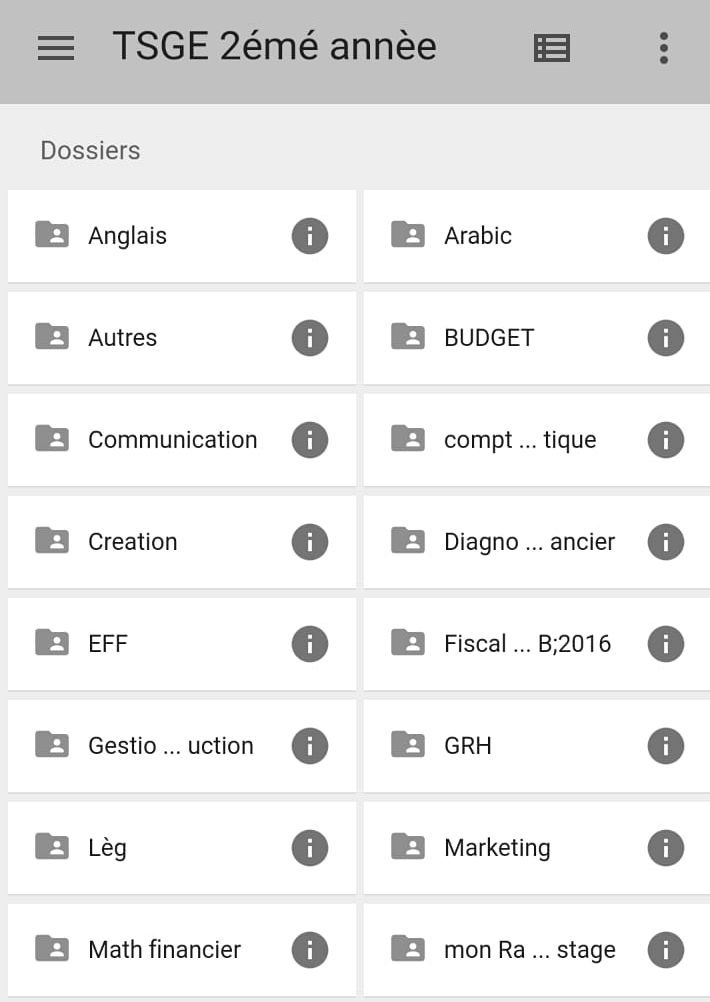Open the Autres folder
This screenshot has height=1002, width=710.
[x=181, y=338]
